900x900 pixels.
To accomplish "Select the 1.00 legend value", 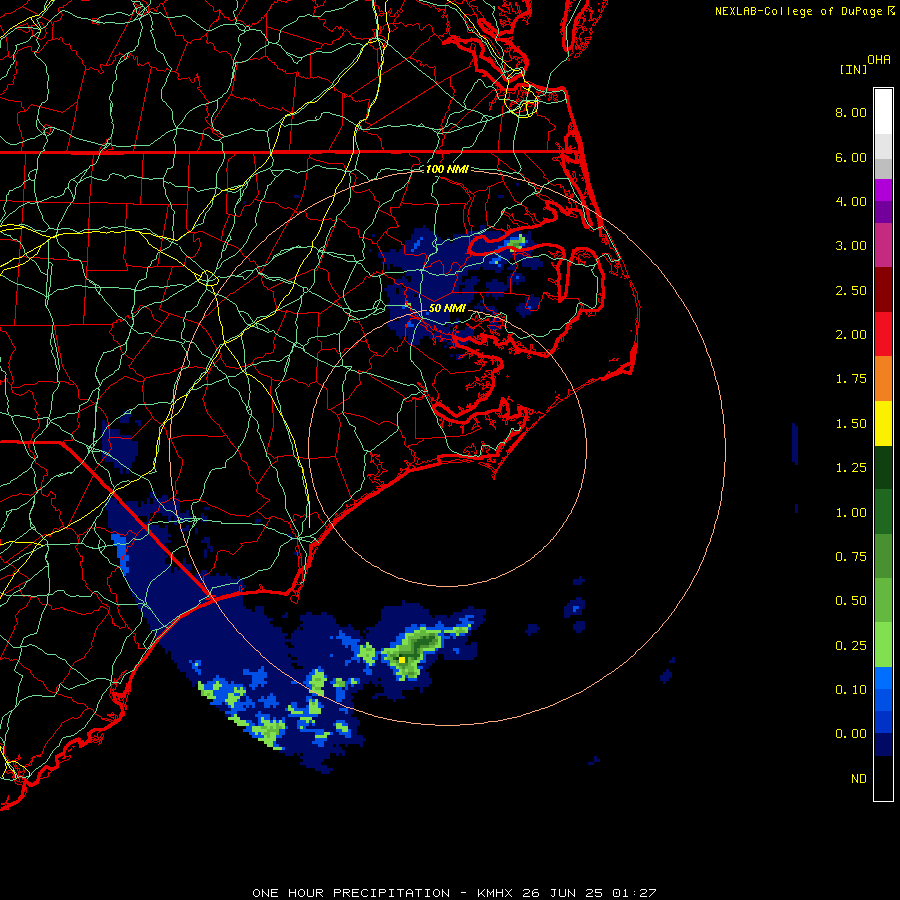I will coord(851,513).
